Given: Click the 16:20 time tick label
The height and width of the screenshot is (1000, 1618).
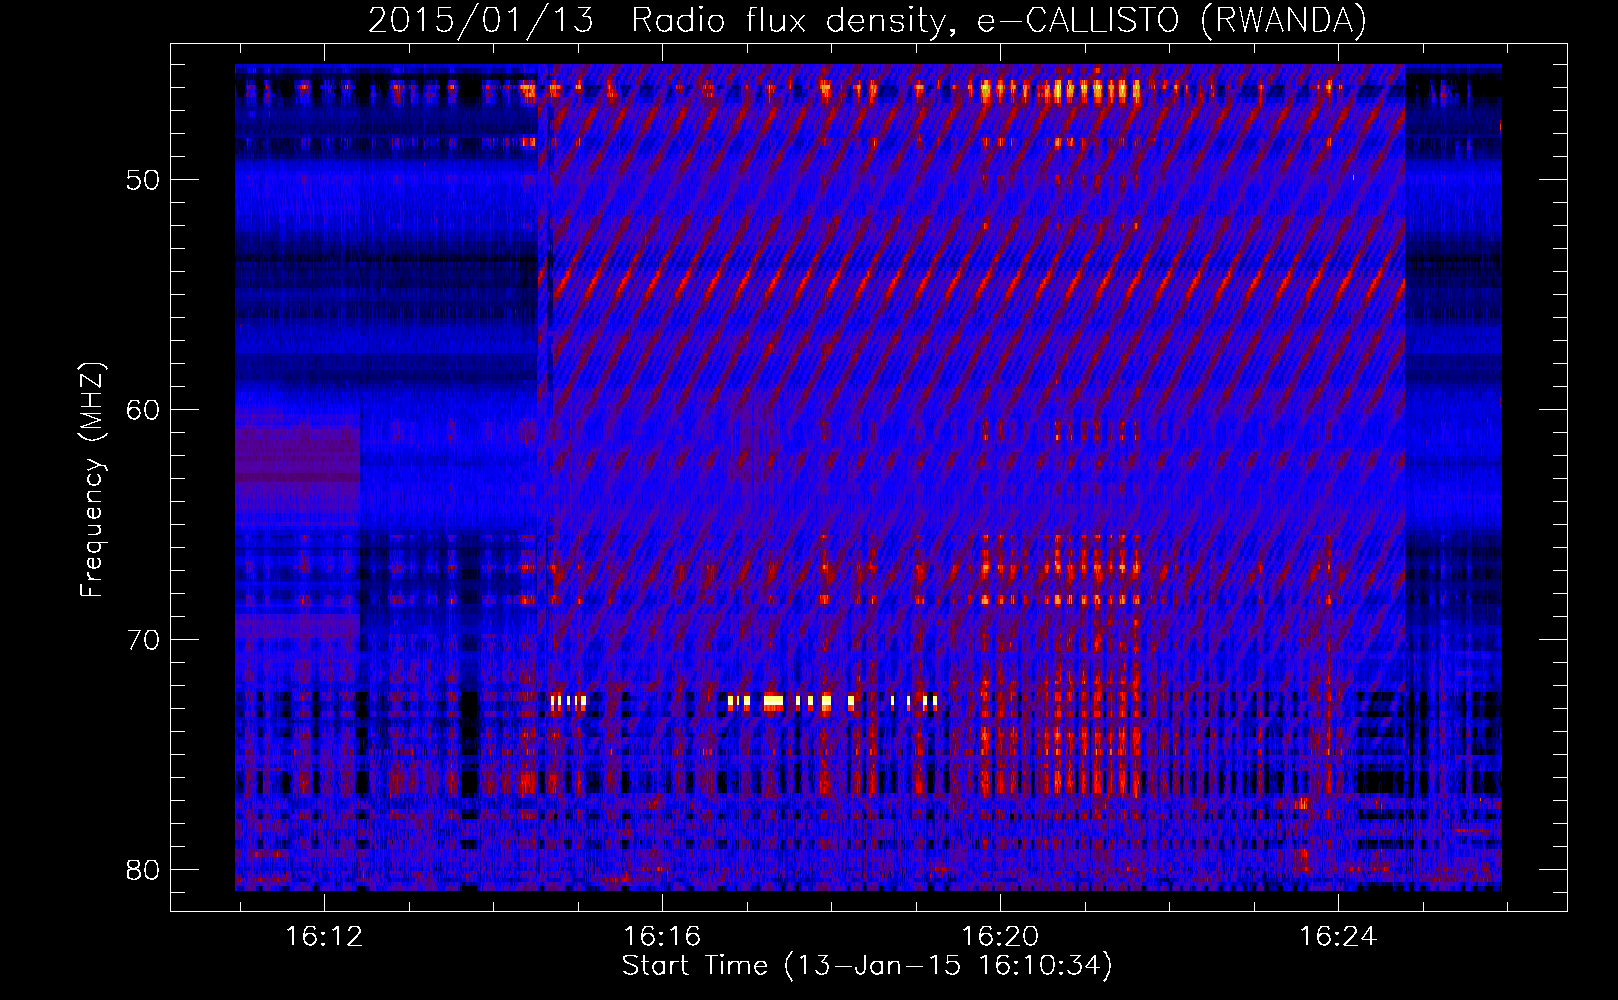Looking at the screenshot, I should (1000, 937).
